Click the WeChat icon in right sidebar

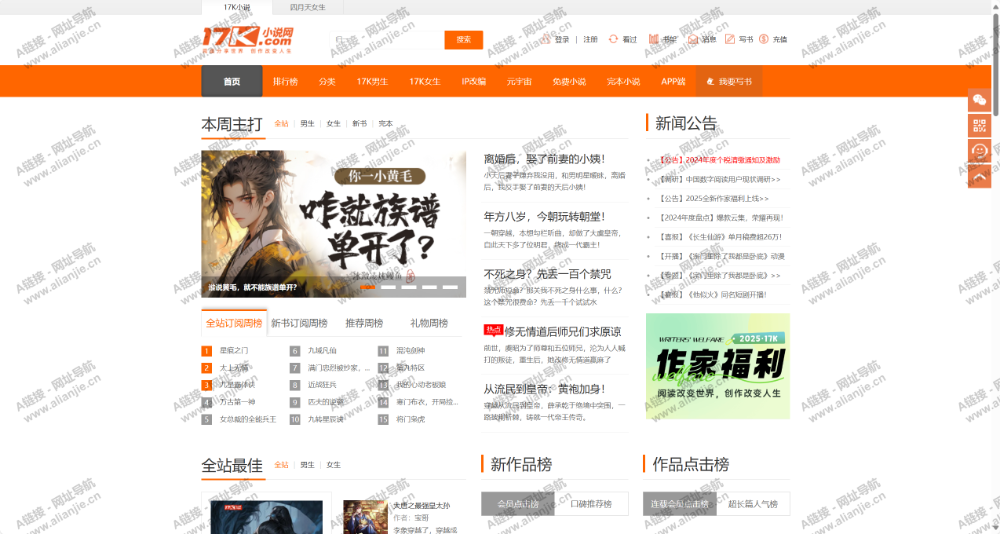coord(980,100)
